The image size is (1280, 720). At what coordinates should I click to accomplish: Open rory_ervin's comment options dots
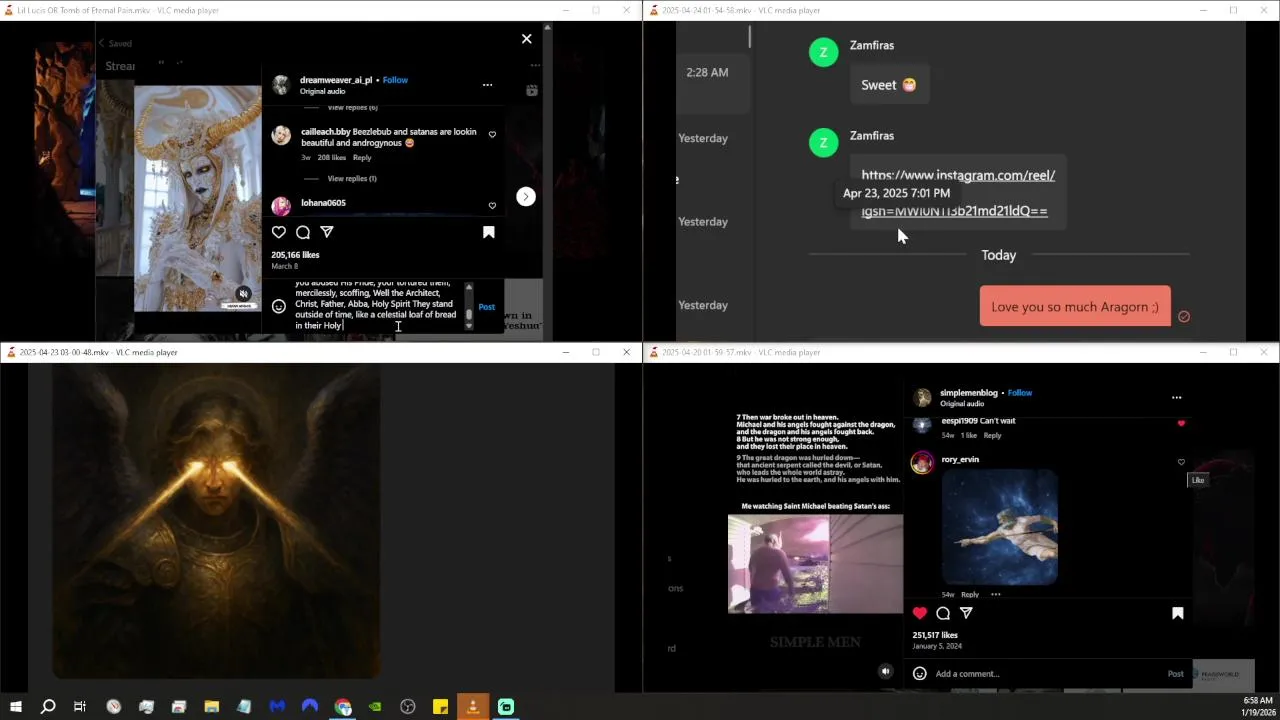995,595
